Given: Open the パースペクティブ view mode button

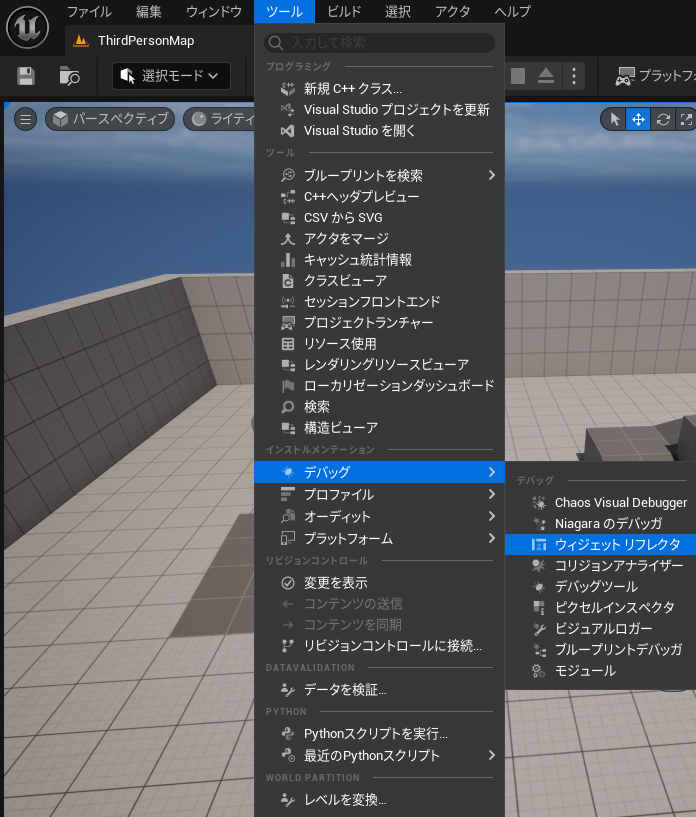Looking at the screenshot, I should [110, 119].
